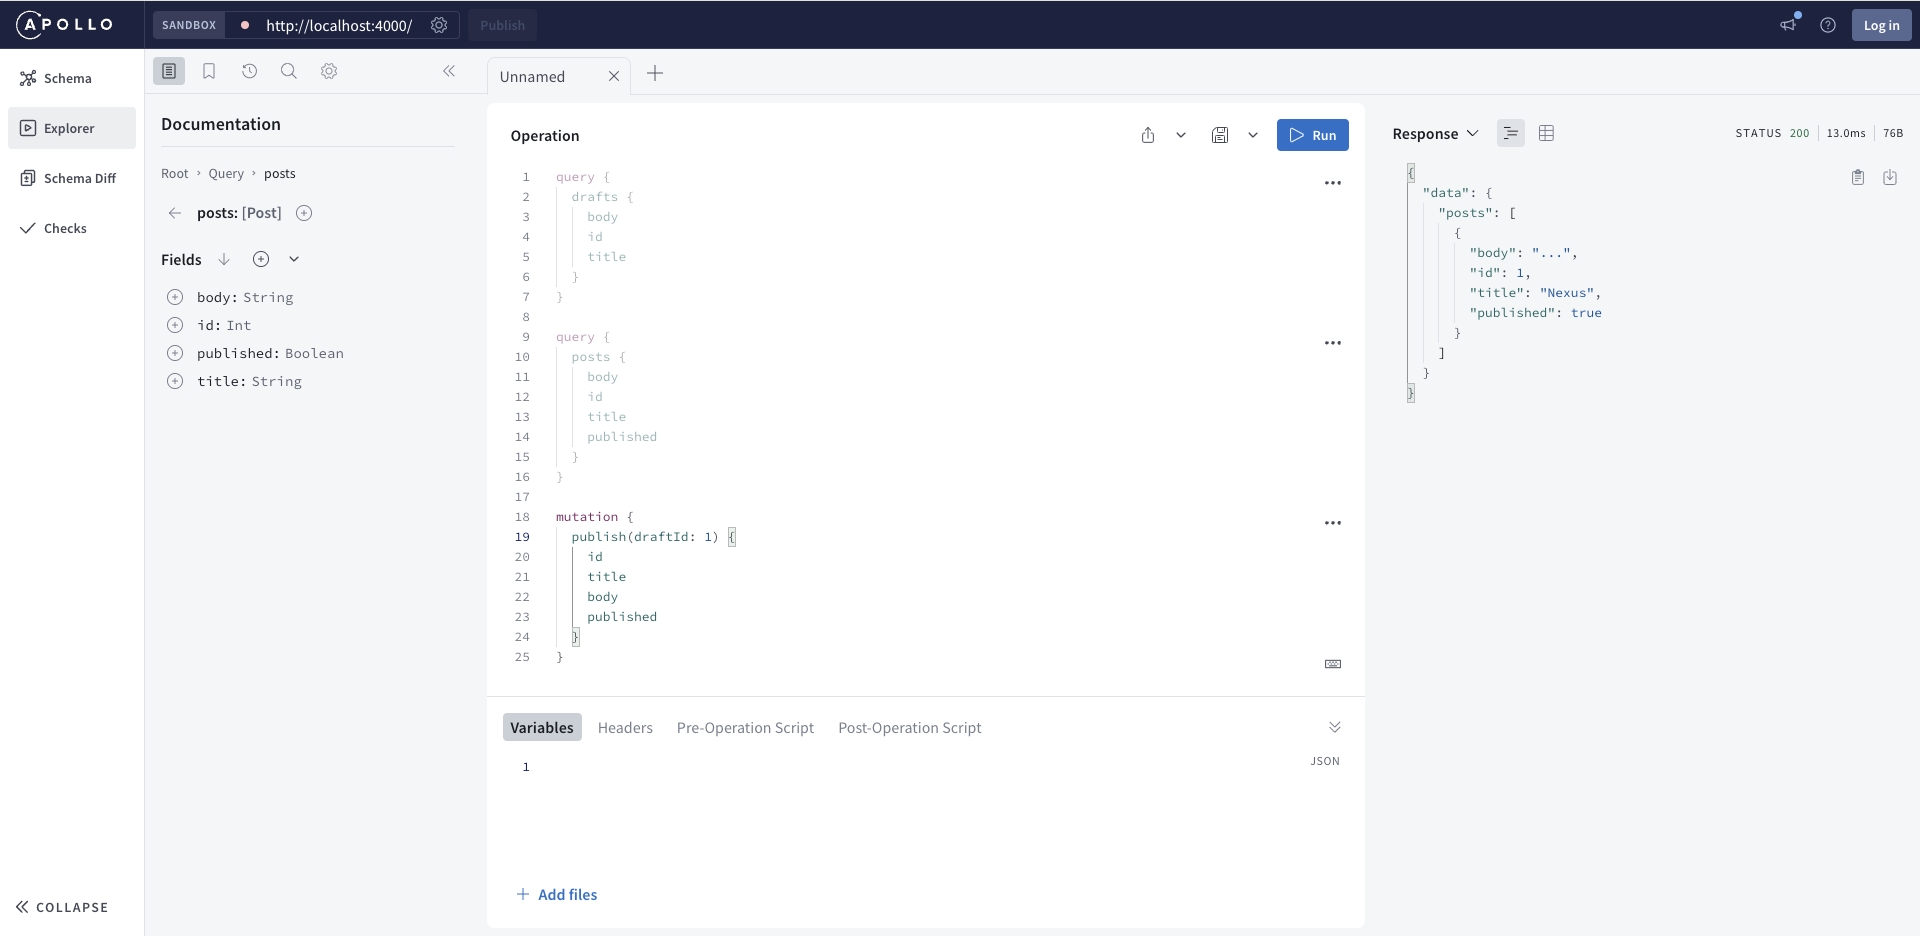
Task: Add published field to operation
Action: [175, 353]
